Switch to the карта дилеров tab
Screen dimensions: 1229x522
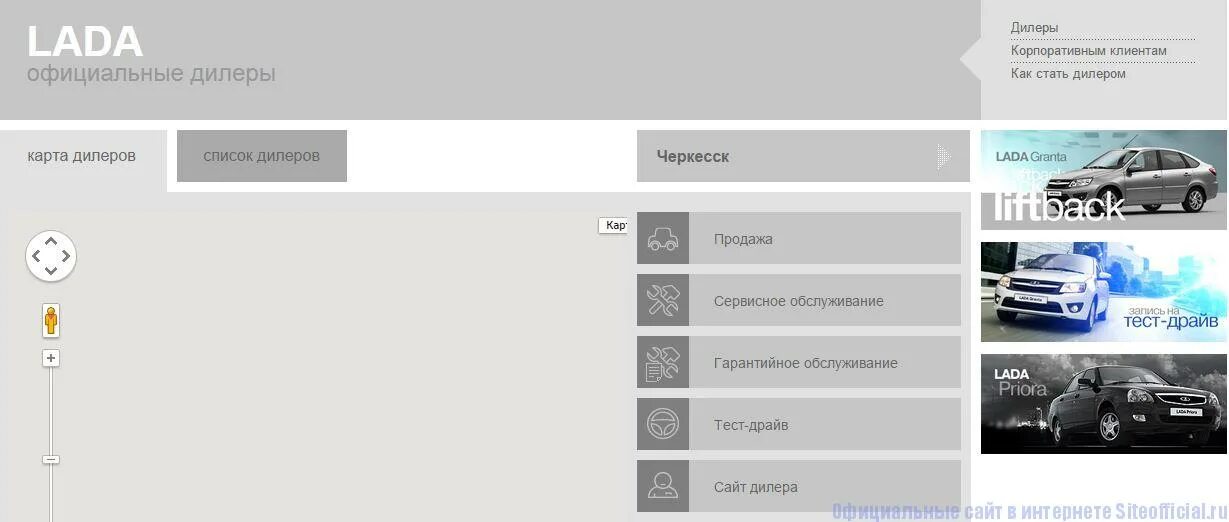pyautogui.click(x=83, y=156)
